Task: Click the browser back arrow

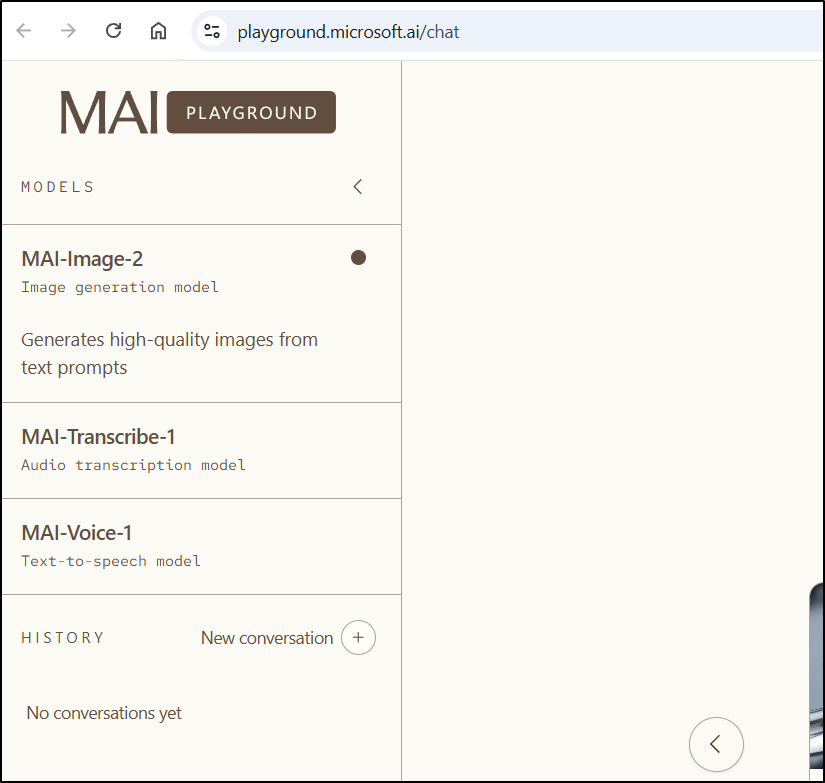Action: 24,31
